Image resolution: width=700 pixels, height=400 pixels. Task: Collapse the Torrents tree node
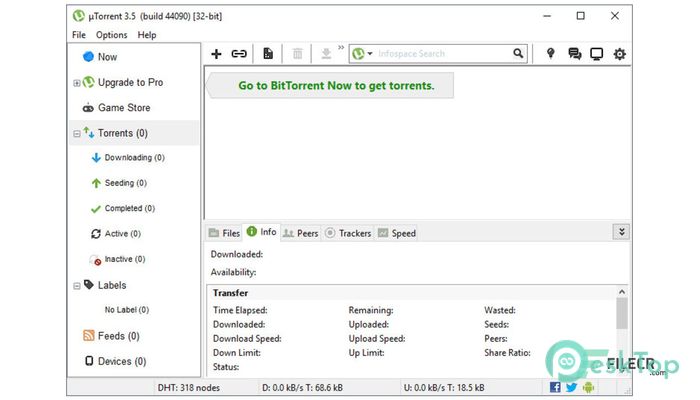click(x=77, y=133)
